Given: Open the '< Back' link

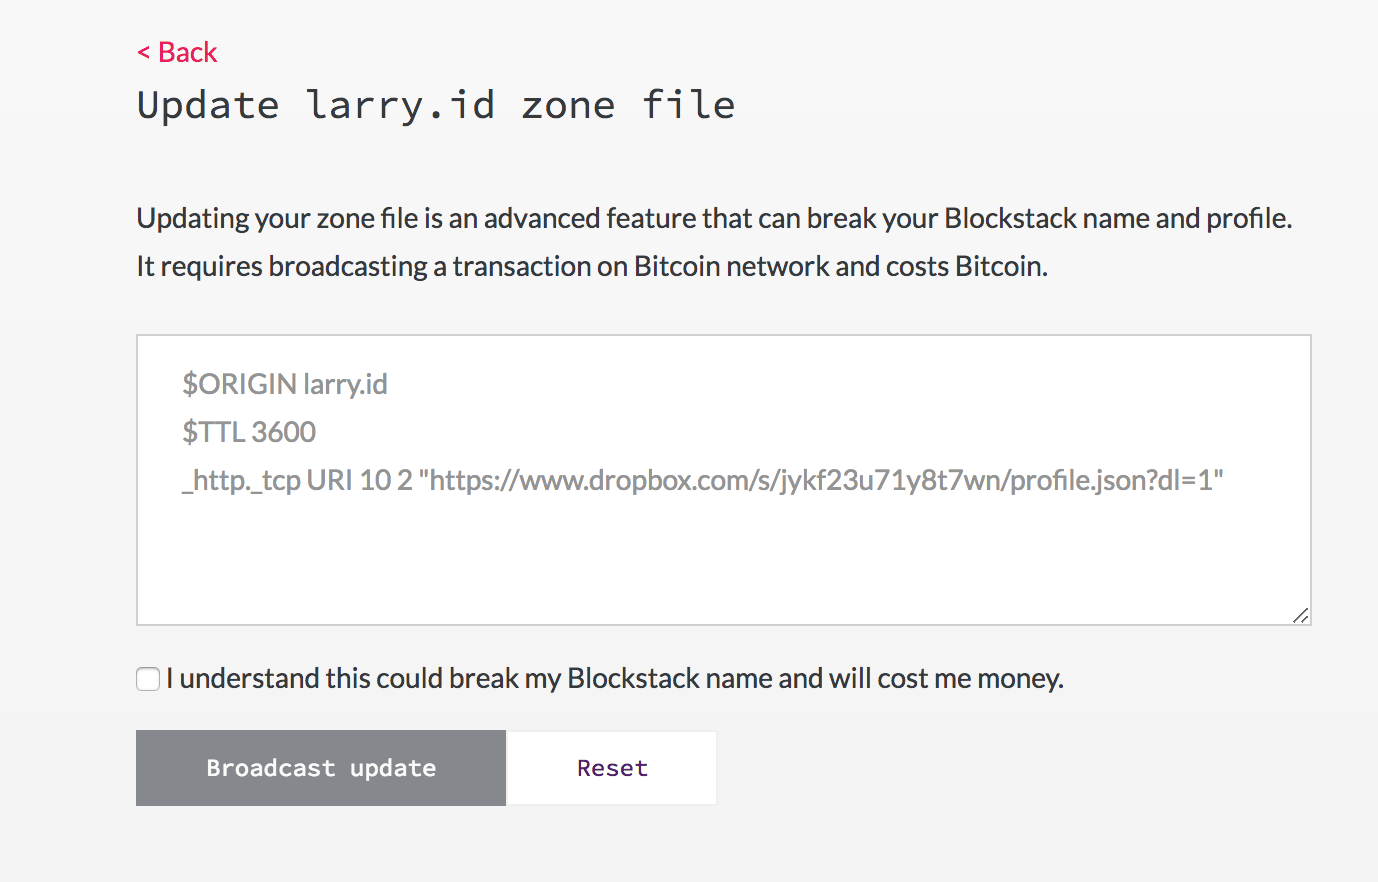Looking at the screenshot, I should tap(177, 52).
